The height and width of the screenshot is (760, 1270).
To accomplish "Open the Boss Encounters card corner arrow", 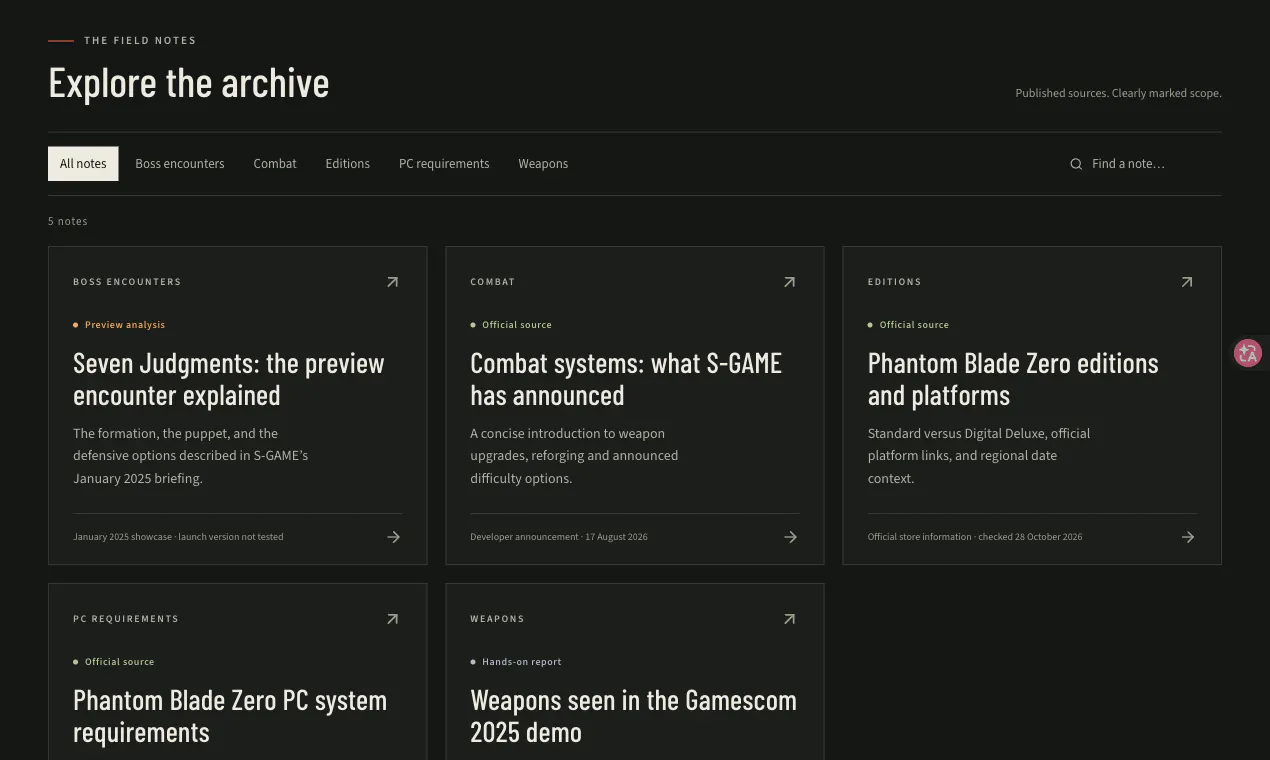I will [x=392, y=282].
